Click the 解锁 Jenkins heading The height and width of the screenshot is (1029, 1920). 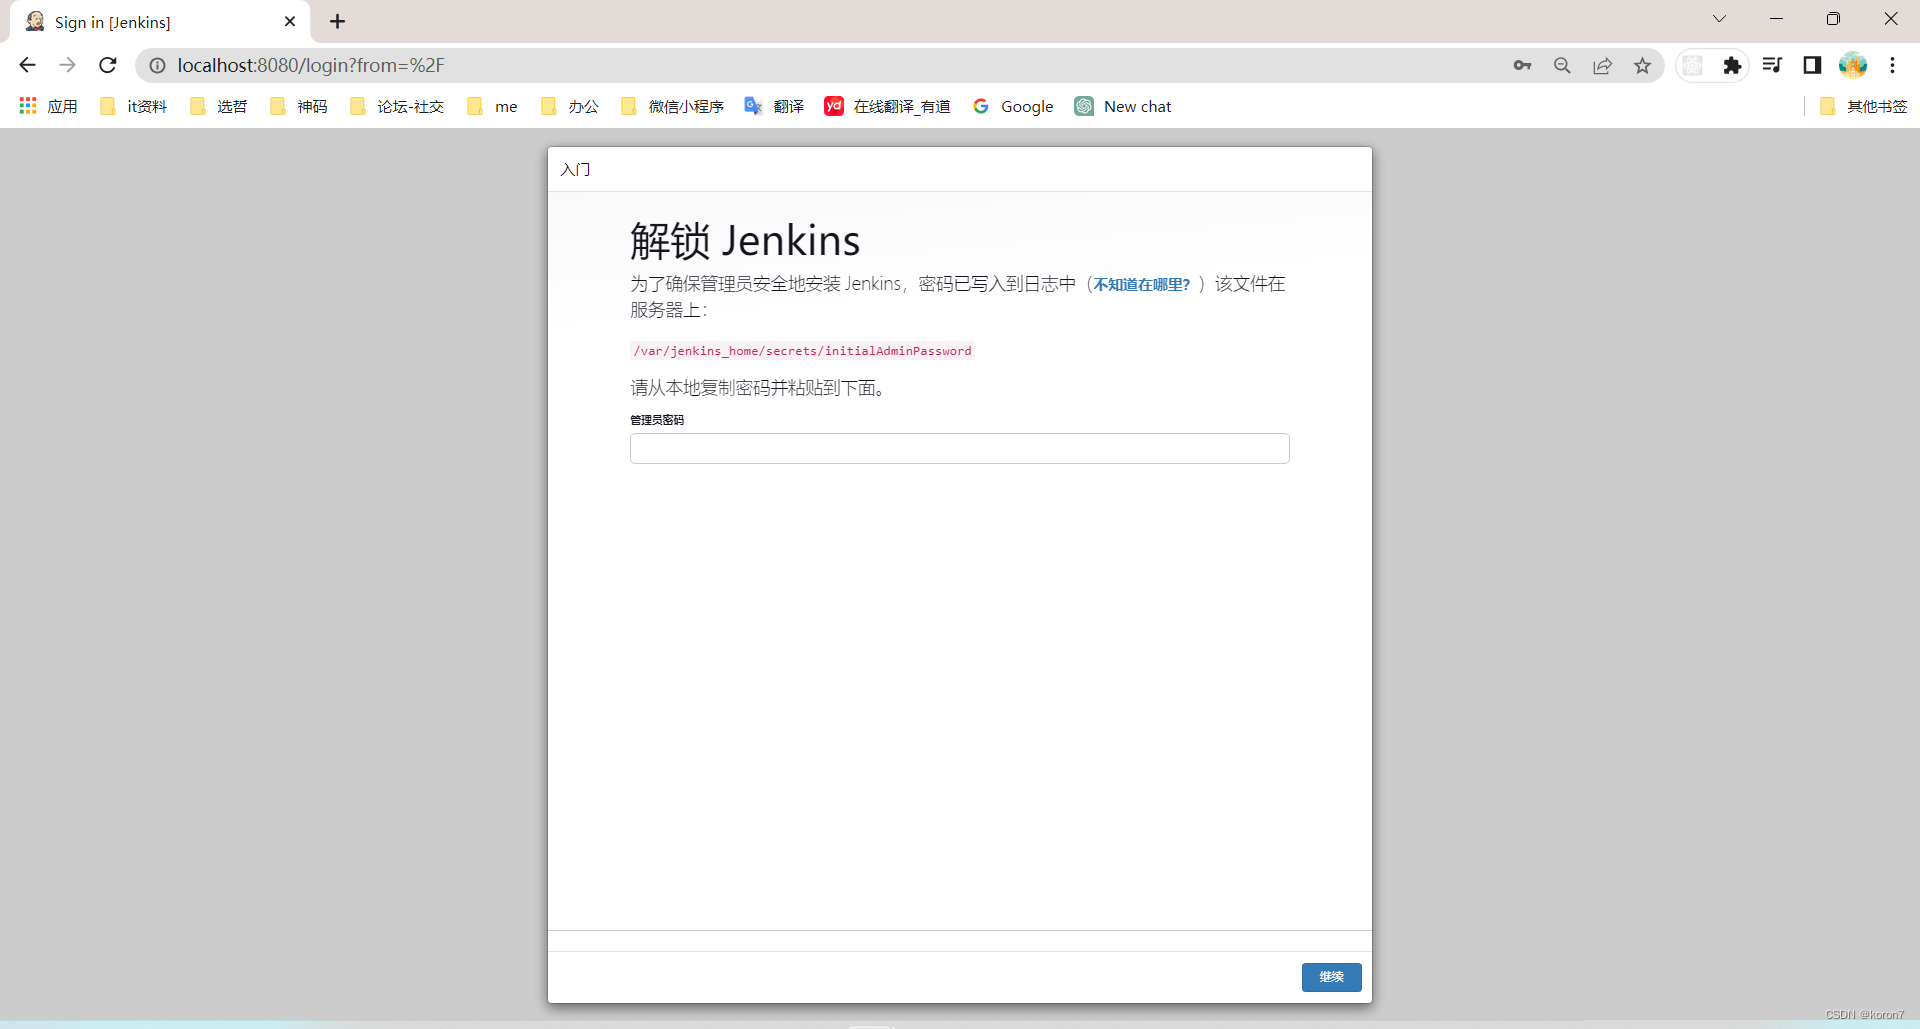point(745,241)
